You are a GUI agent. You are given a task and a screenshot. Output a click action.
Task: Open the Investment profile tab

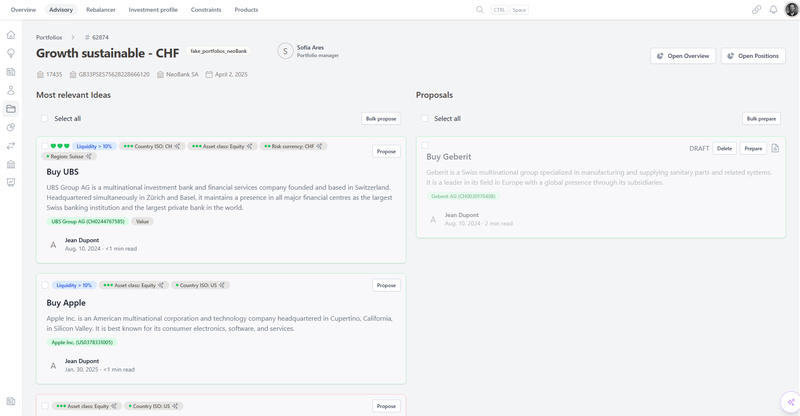click(153, 10)
